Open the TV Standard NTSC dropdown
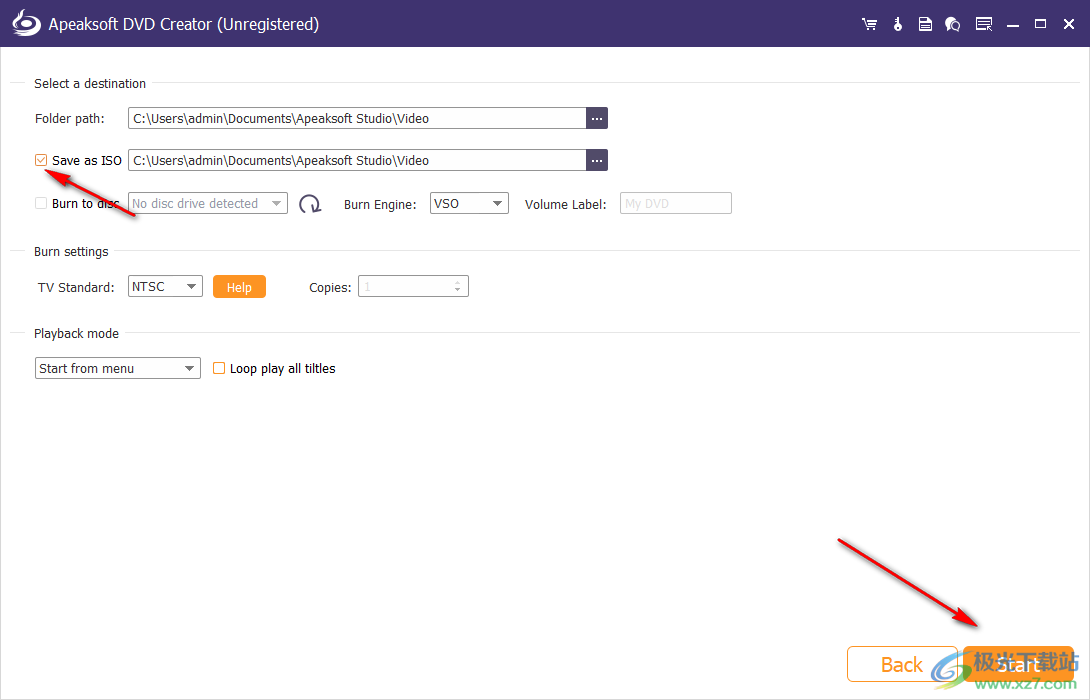 (165, 286)
